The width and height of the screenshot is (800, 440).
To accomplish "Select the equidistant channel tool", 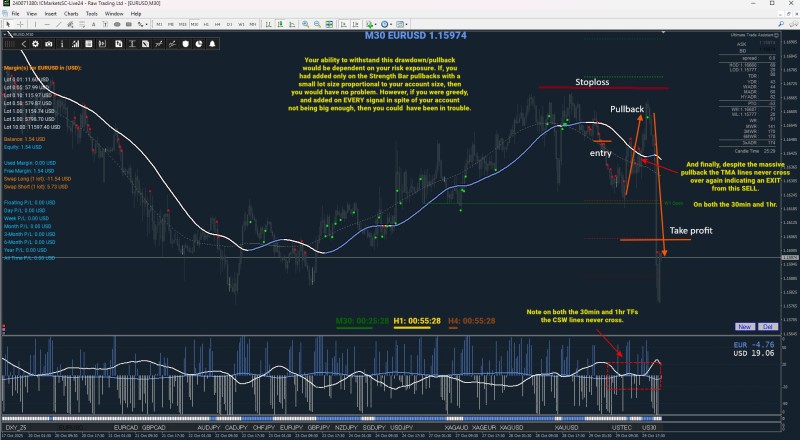I will (x=70, y=24).
